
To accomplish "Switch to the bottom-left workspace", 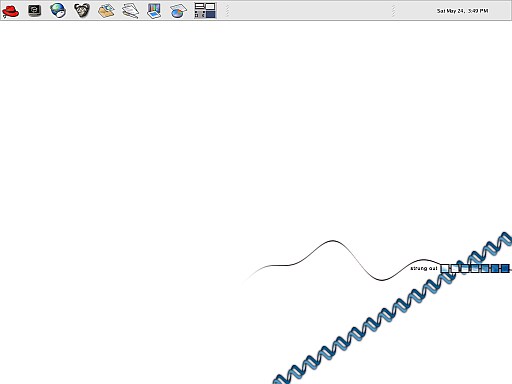I will point(199,14).
